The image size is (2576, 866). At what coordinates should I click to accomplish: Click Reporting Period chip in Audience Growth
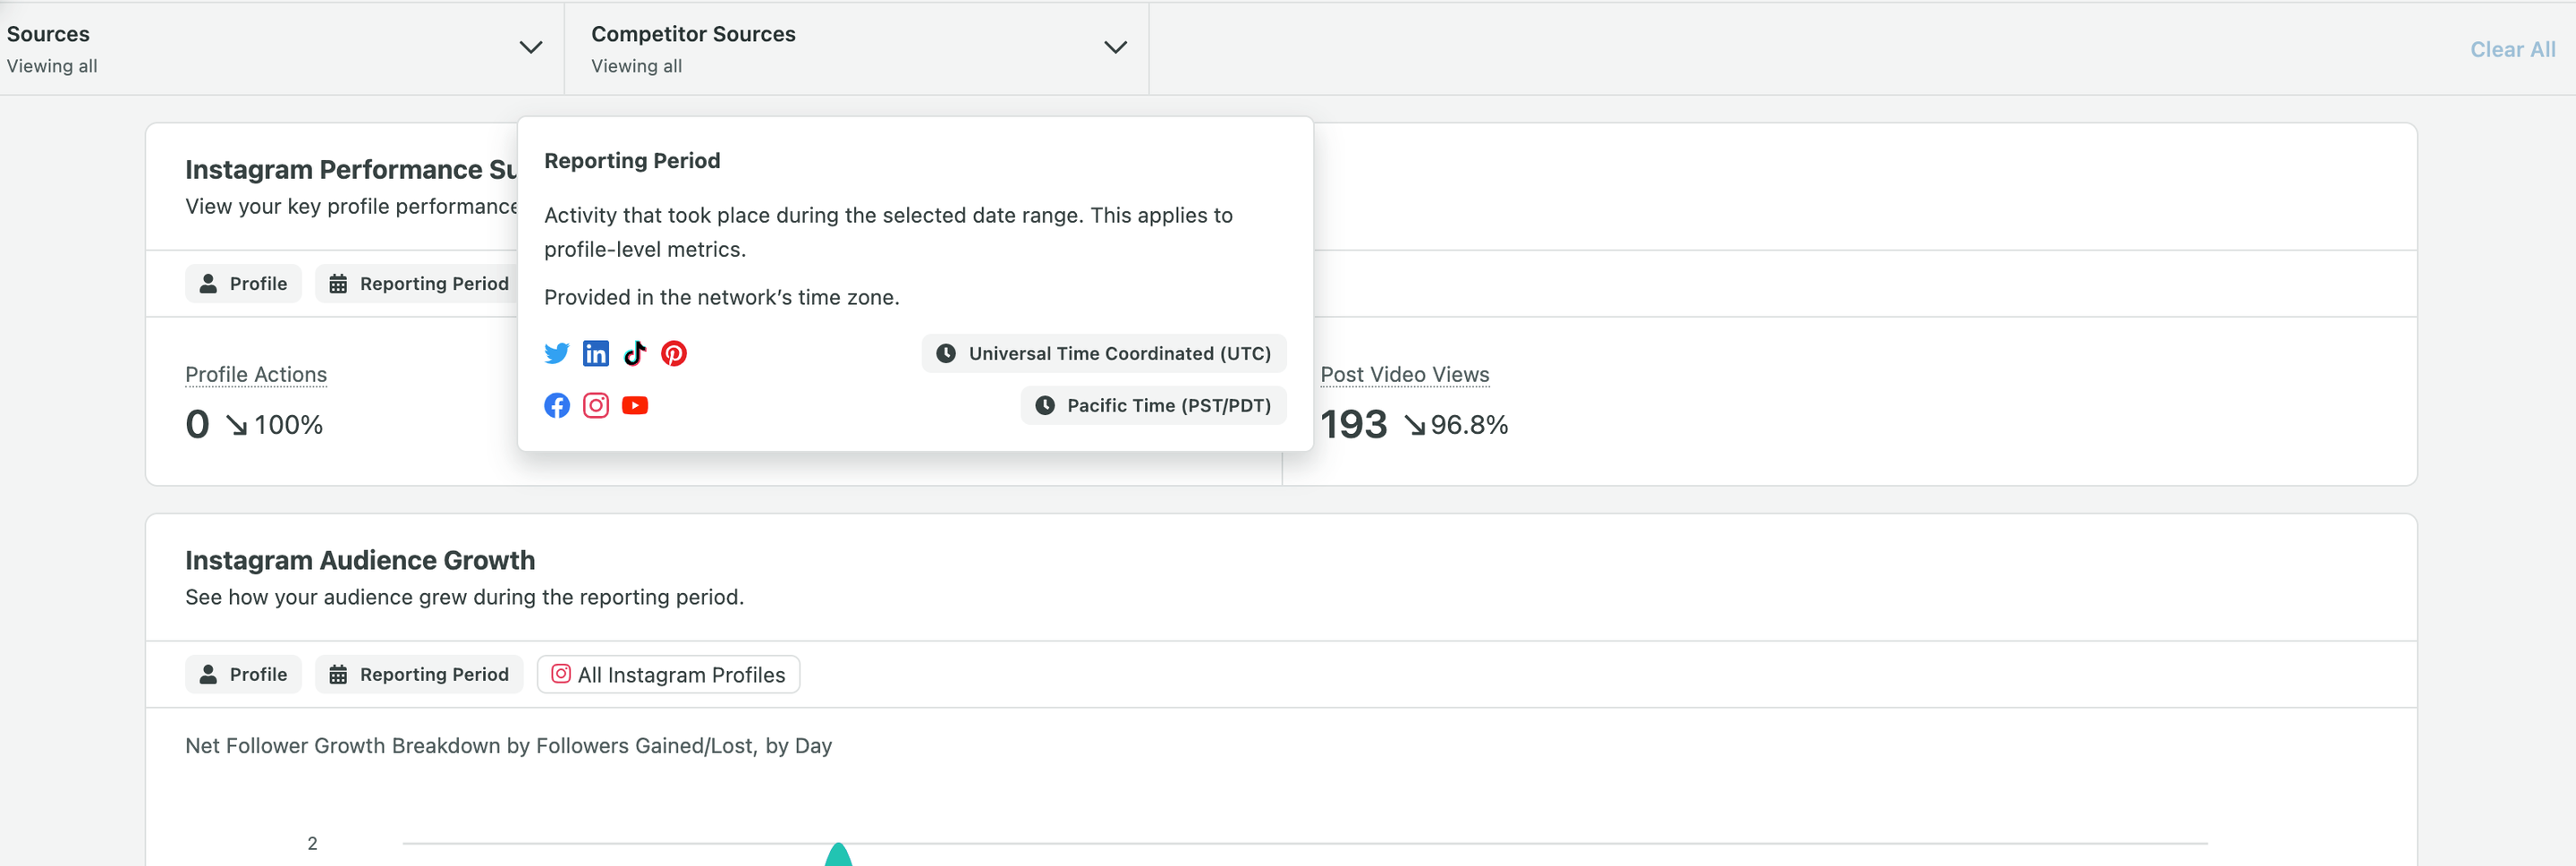(x=419, y=675)
